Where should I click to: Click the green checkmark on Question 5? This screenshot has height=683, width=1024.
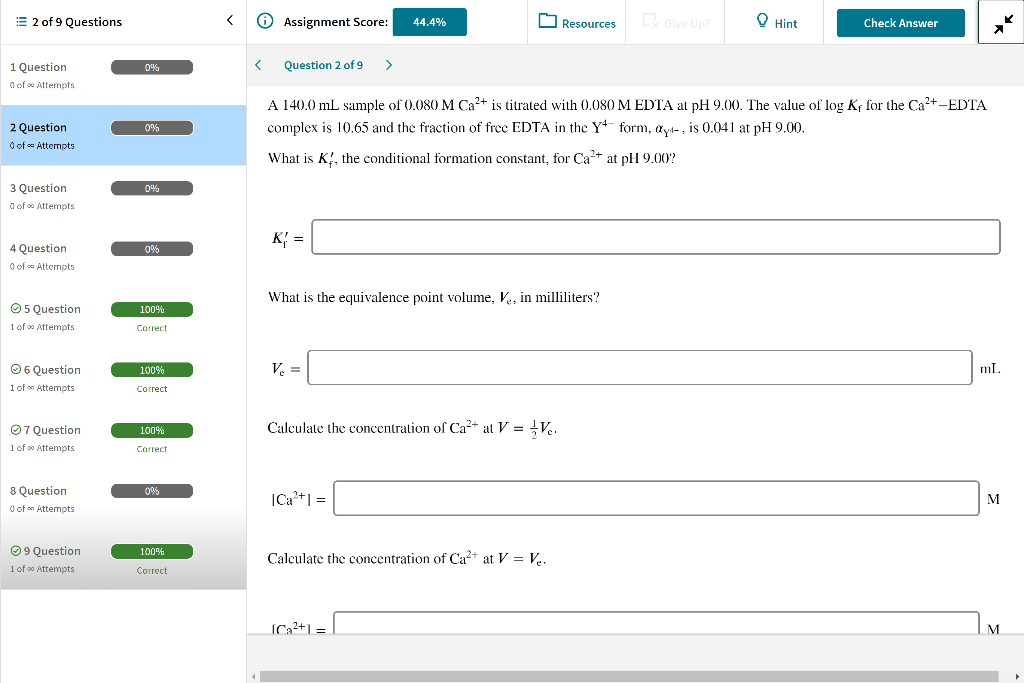[18, 308]
